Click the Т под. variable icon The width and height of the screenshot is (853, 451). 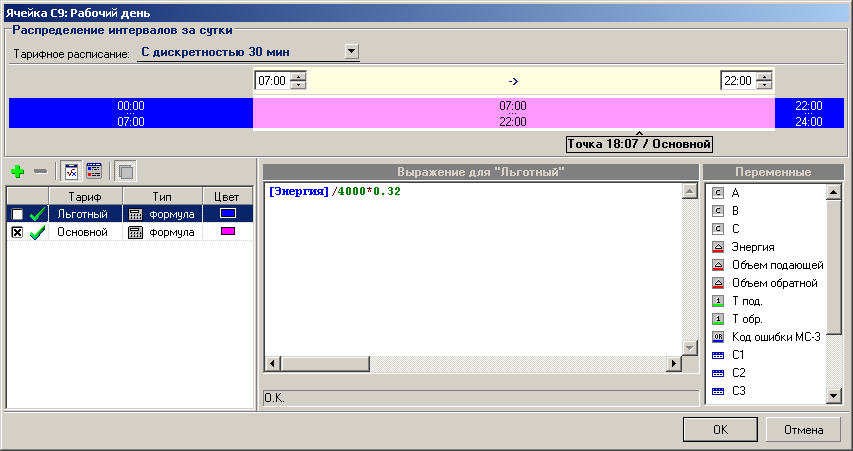(718, 301)
